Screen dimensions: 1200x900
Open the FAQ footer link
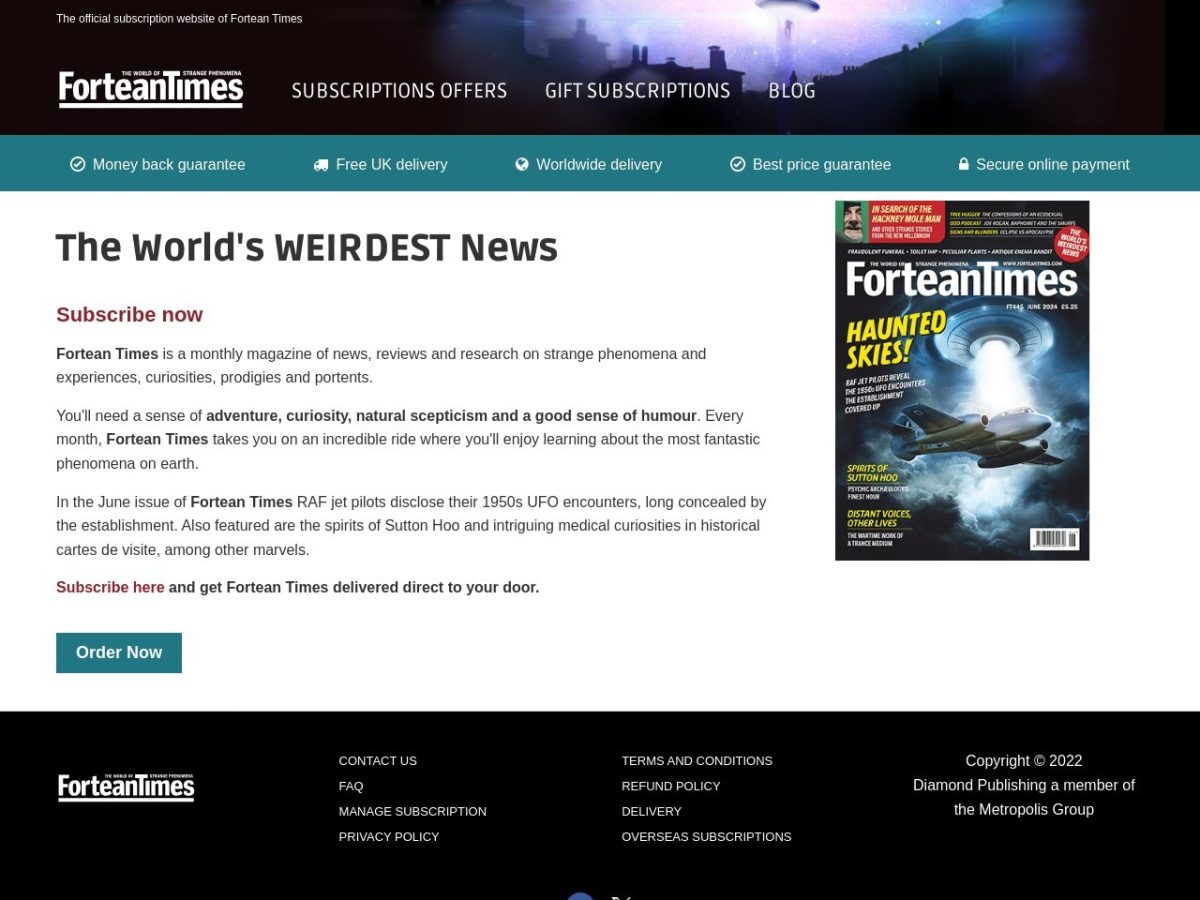(x=351, y=786)
